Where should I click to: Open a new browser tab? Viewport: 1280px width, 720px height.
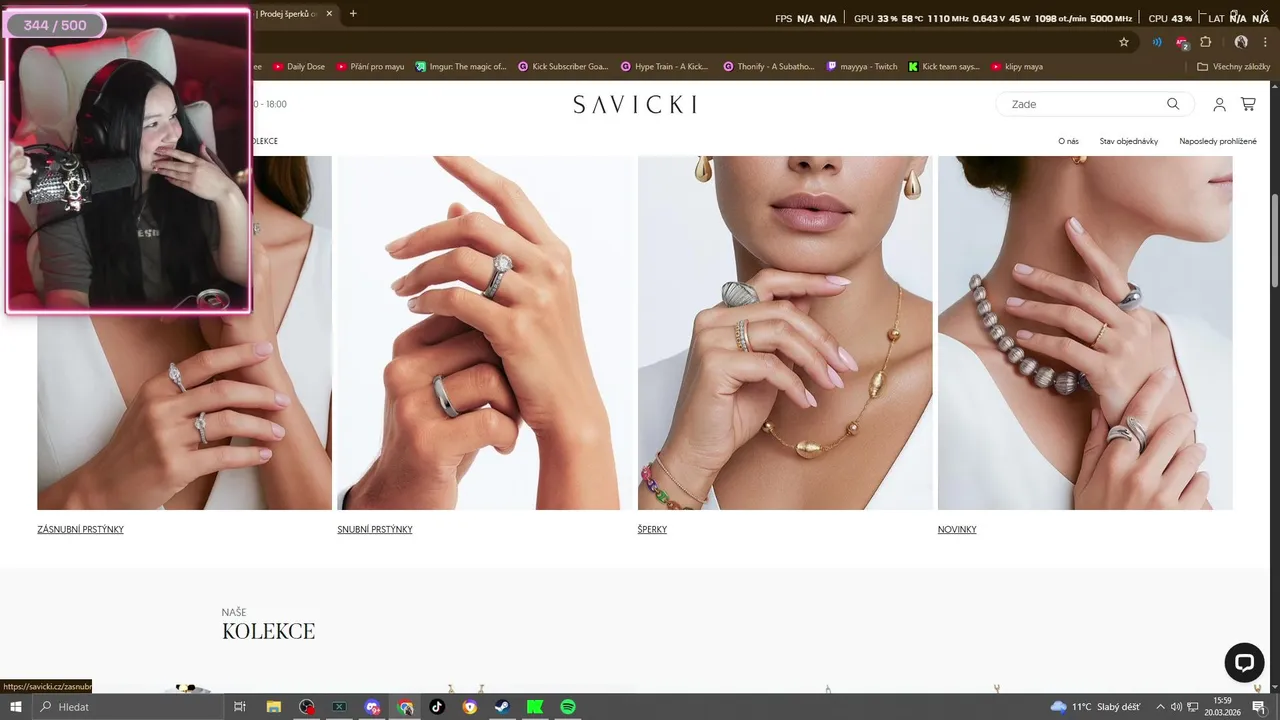353,13
